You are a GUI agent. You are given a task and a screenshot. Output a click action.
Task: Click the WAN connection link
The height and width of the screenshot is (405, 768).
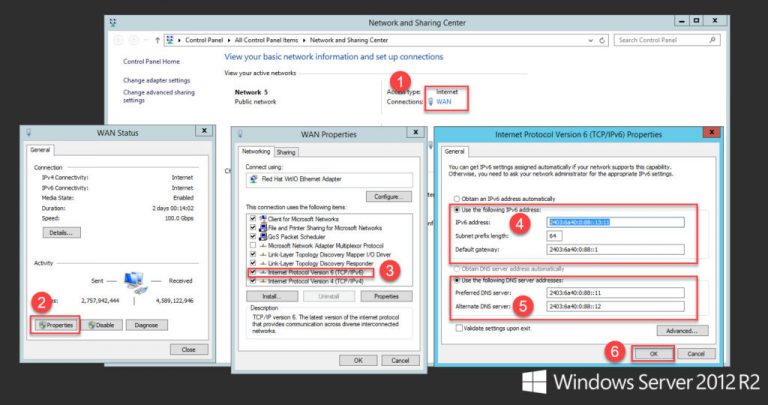445,101
